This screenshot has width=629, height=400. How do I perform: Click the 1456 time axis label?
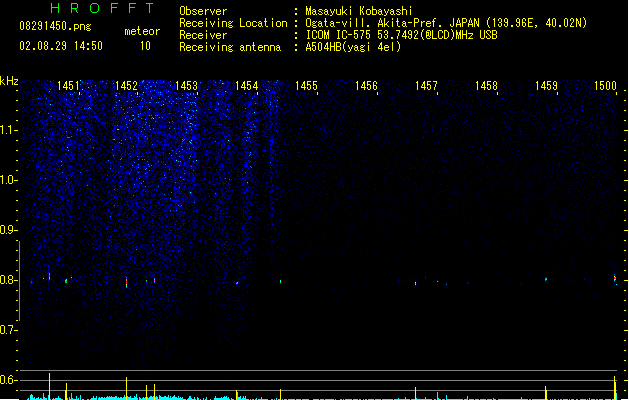(x=366, y=86)
